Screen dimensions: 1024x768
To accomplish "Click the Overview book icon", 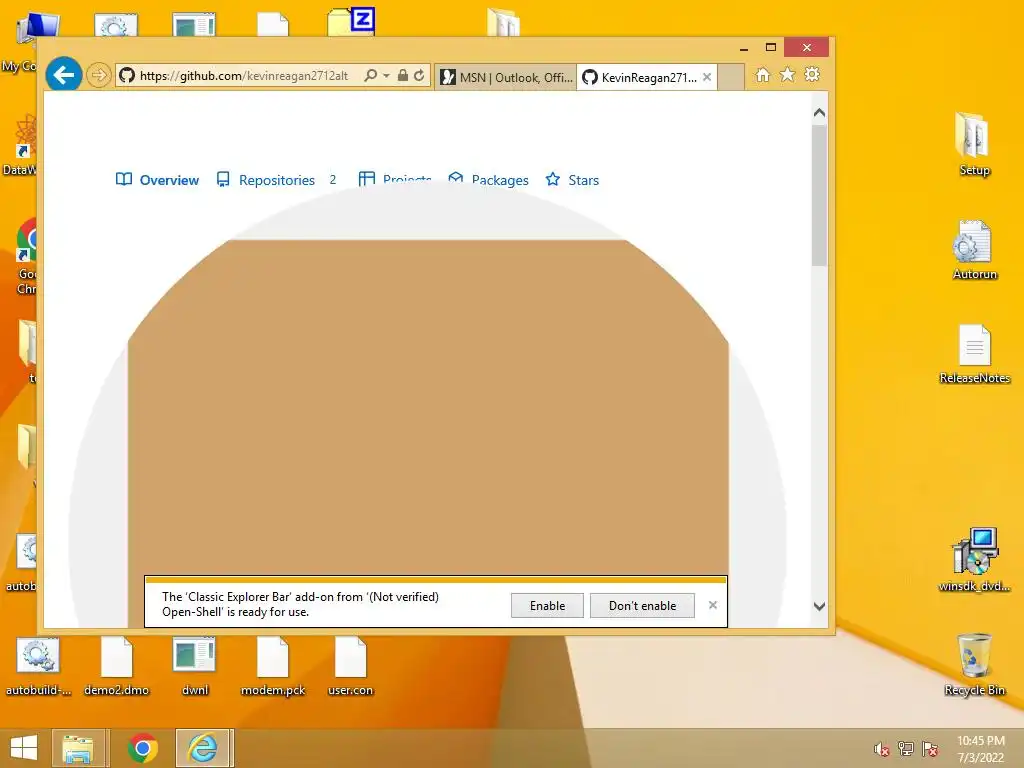I will point(123,180).
